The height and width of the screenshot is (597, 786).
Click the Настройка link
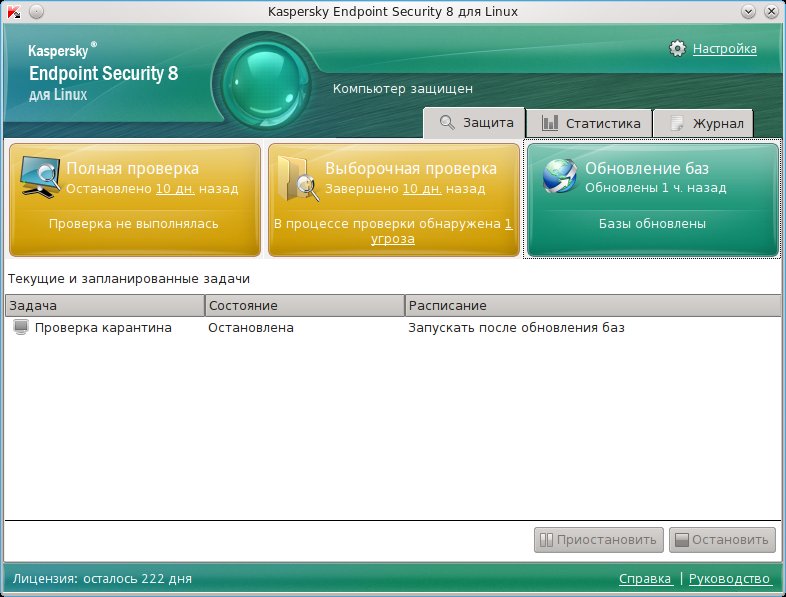coord(724,49)
